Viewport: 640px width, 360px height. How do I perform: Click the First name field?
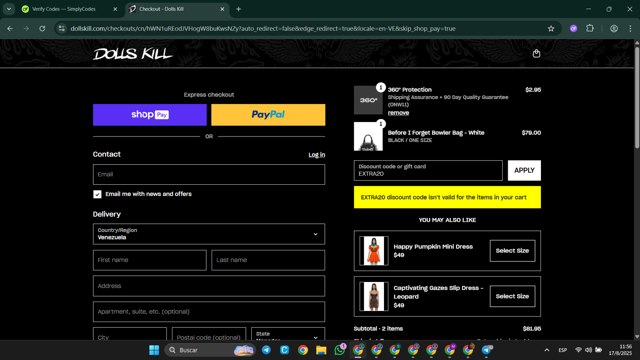150,260
